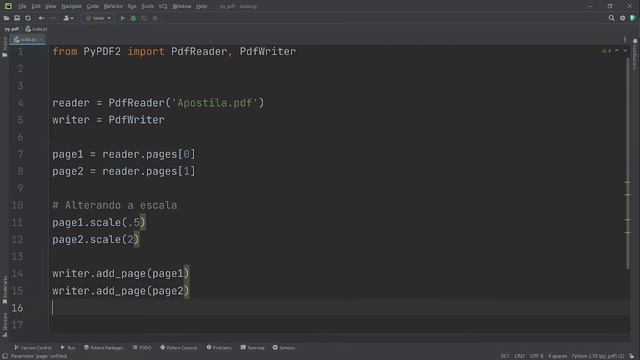Click 'PdfWriter' on line 5
Screen dimensions: 640x360
pos(136,120)
